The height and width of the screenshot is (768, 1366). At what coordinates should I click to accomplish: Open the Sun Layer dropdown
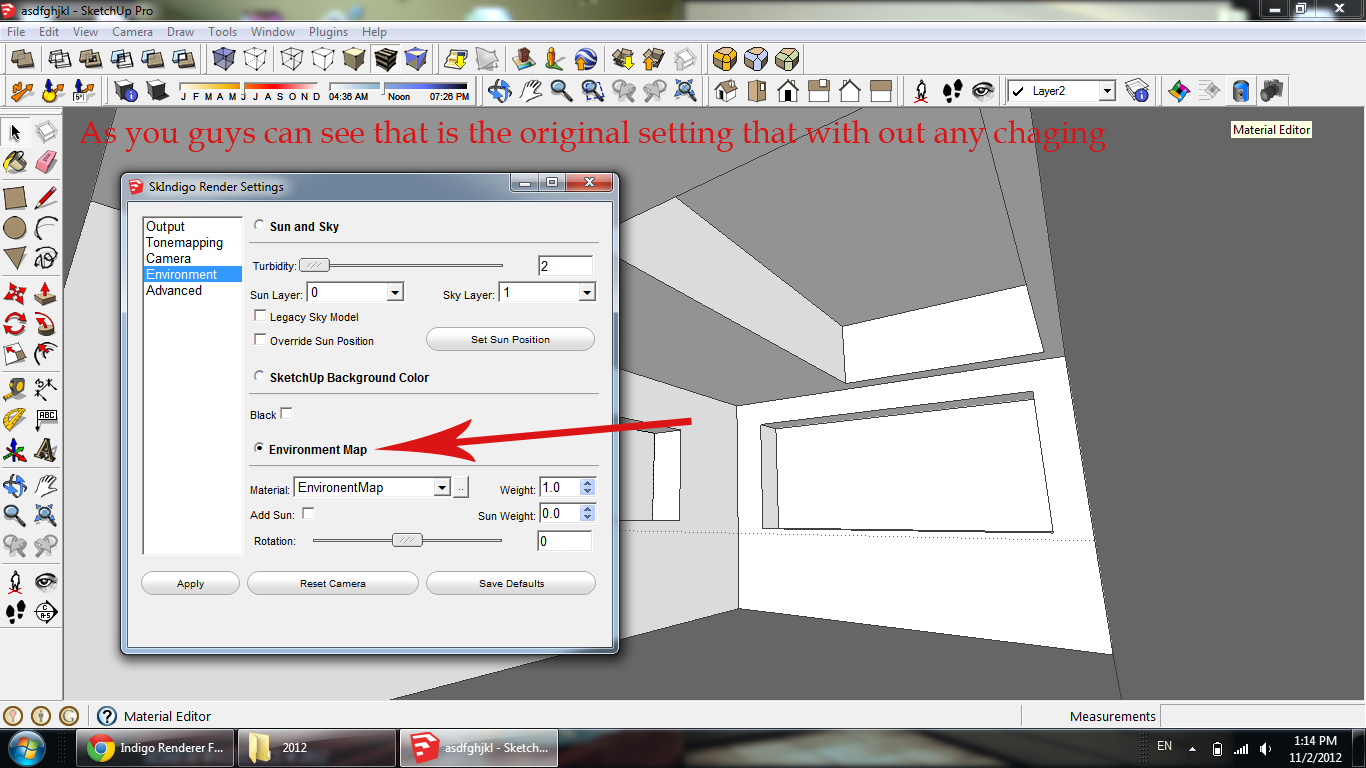pyautogui.click(x=395, y=293)
